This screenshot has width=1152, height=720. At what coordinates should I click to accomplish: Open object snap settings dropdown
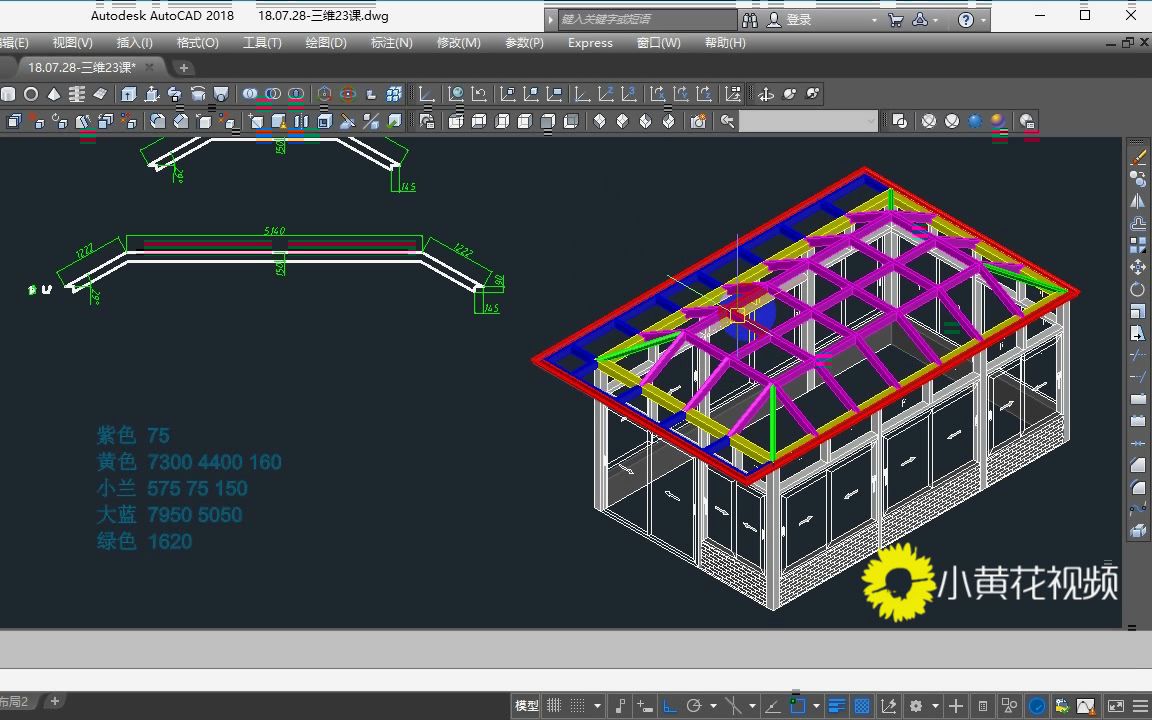point(816,706)
